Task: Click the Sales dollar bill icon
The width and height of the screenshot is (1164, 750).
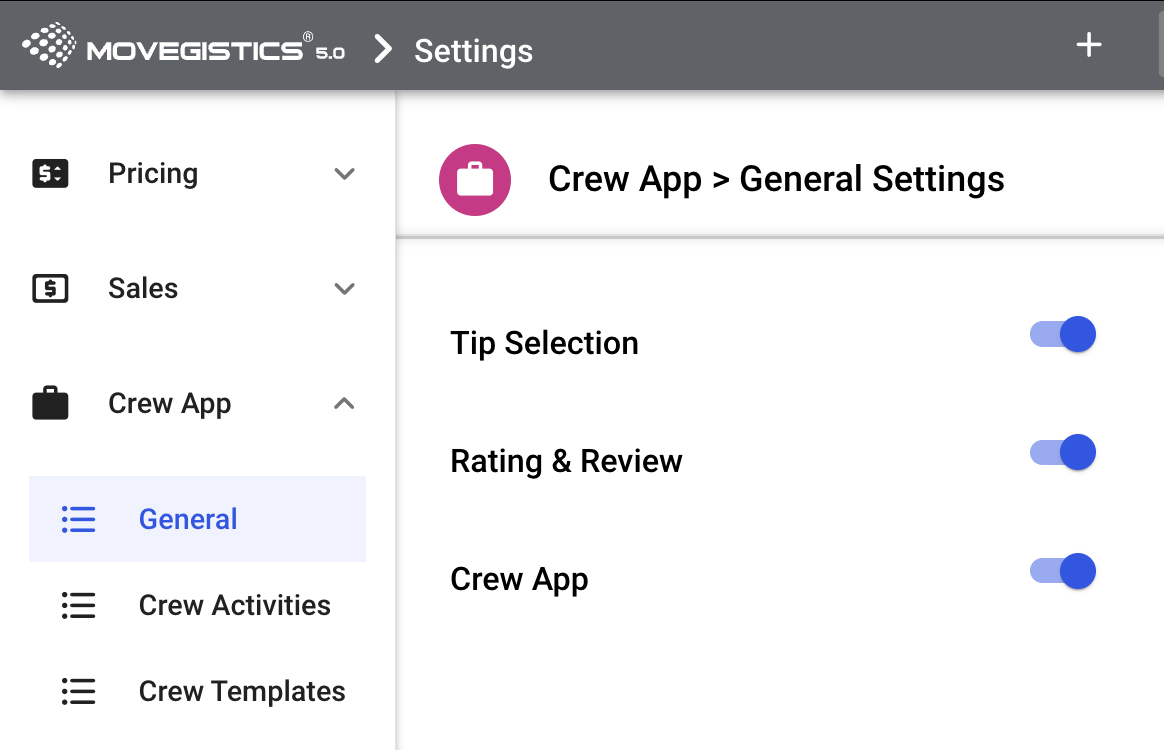Action: pyautogui.click(x=50, y=289)
